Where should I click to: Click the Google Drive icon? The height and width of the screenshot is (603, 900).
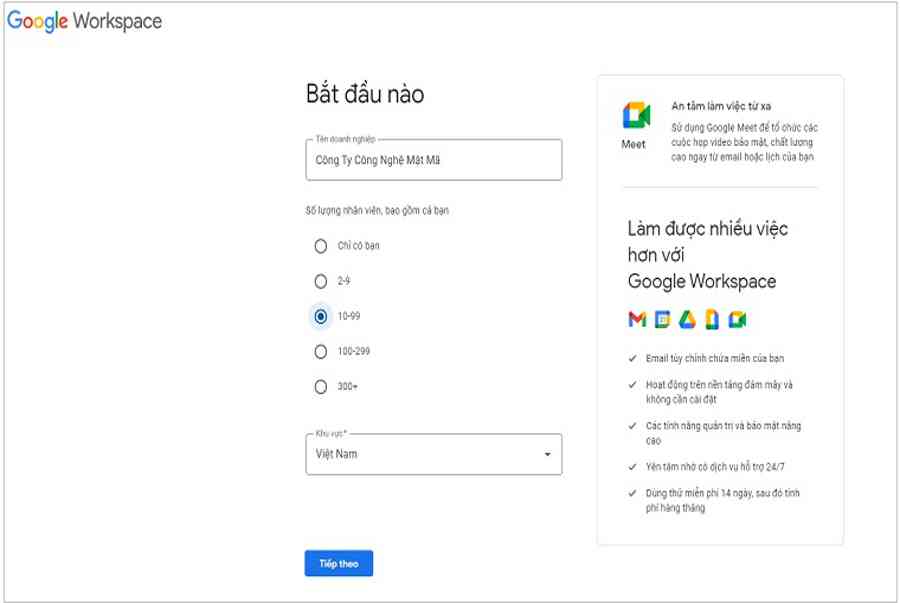tap(687, 319)
